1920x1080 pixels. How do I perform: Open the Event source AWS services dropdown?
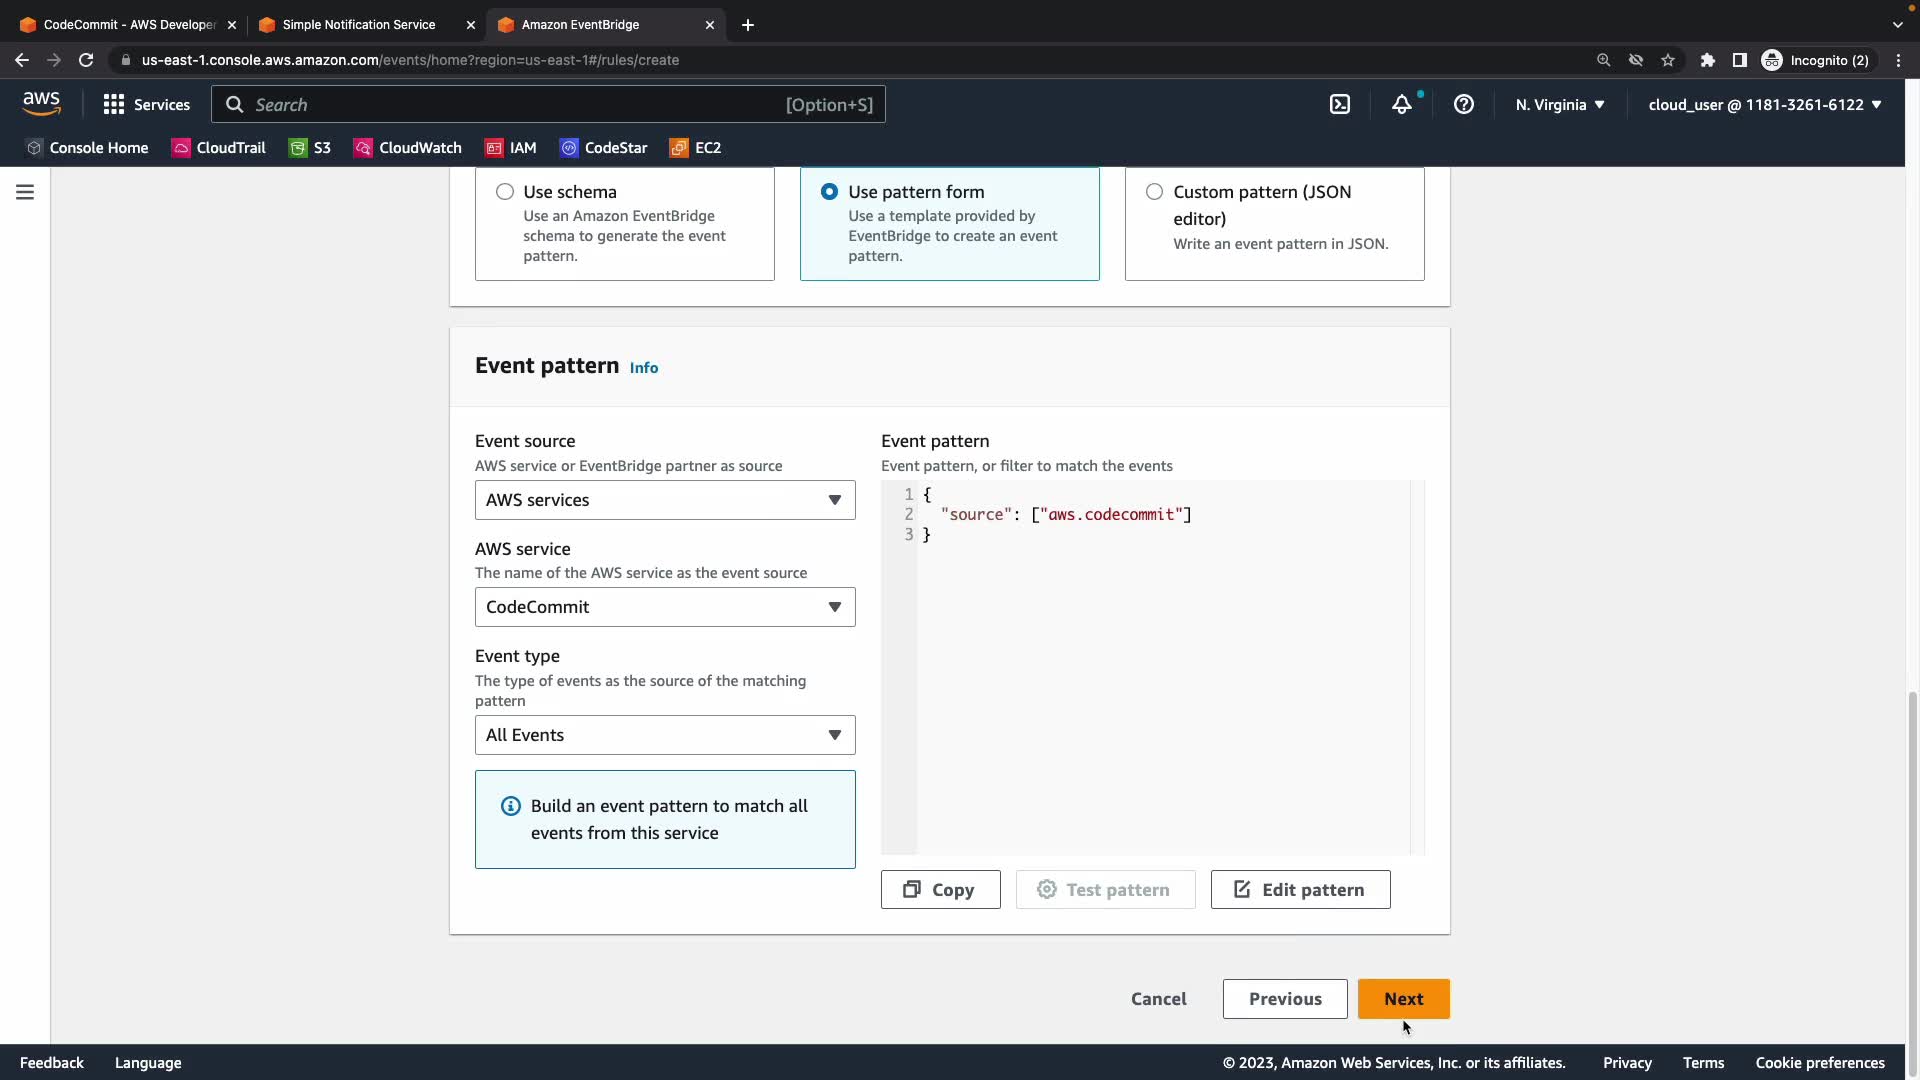click(665, 500)
